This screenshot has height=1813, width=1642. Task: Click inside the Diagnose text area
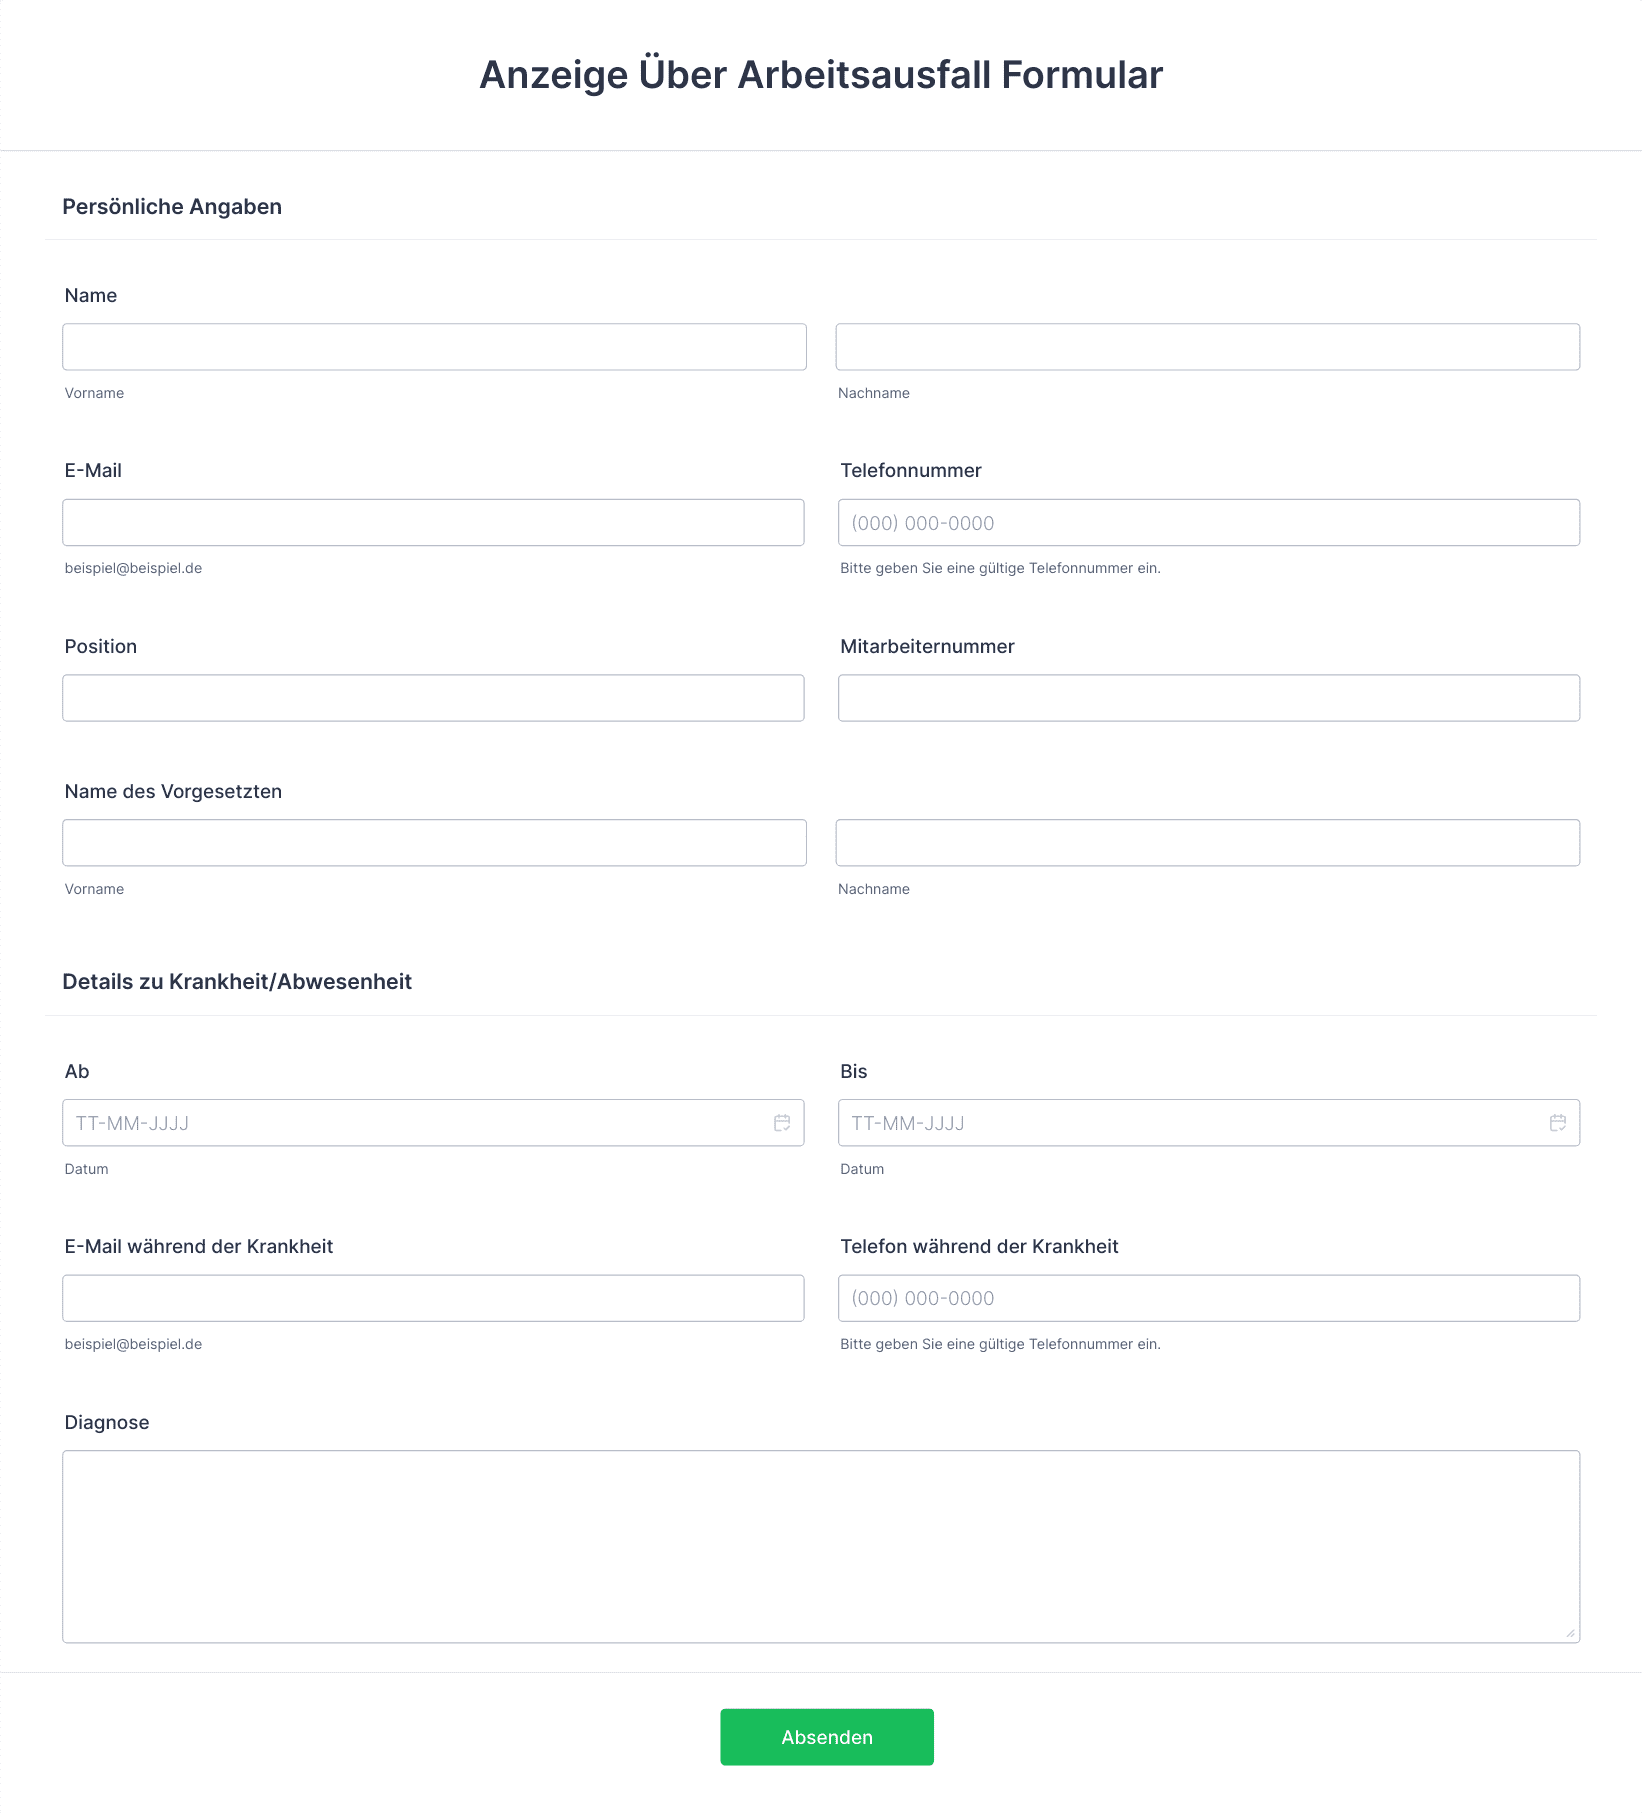coord(821,1547)
